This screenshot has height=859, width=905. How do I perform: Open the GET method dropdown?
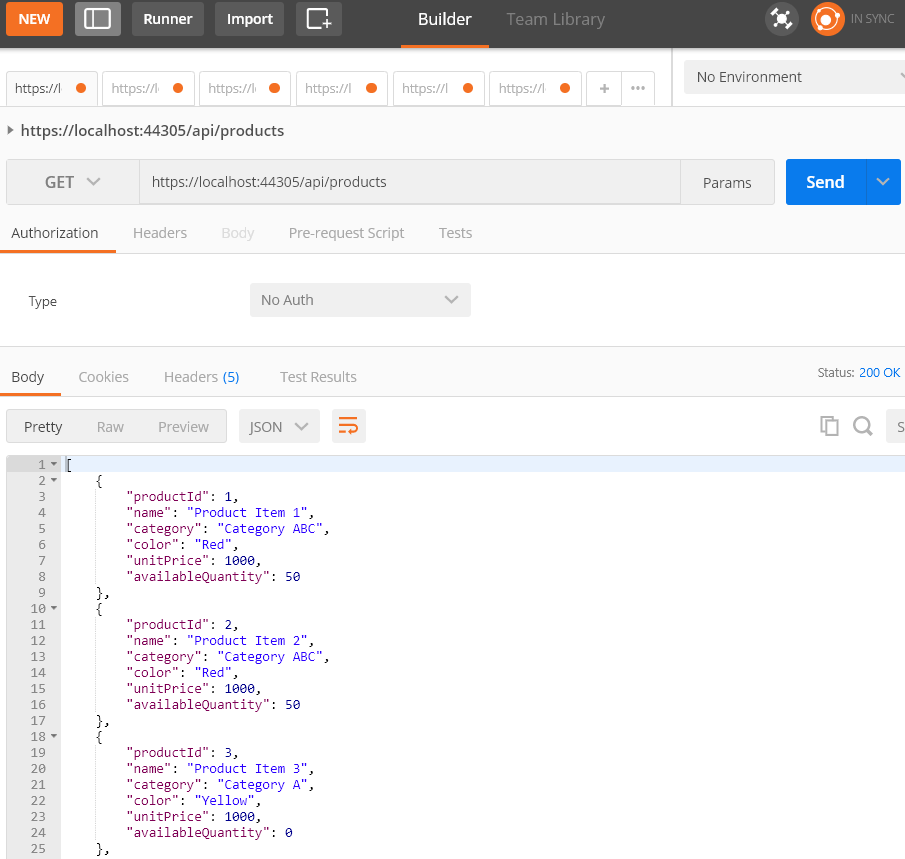coord(72,182)
